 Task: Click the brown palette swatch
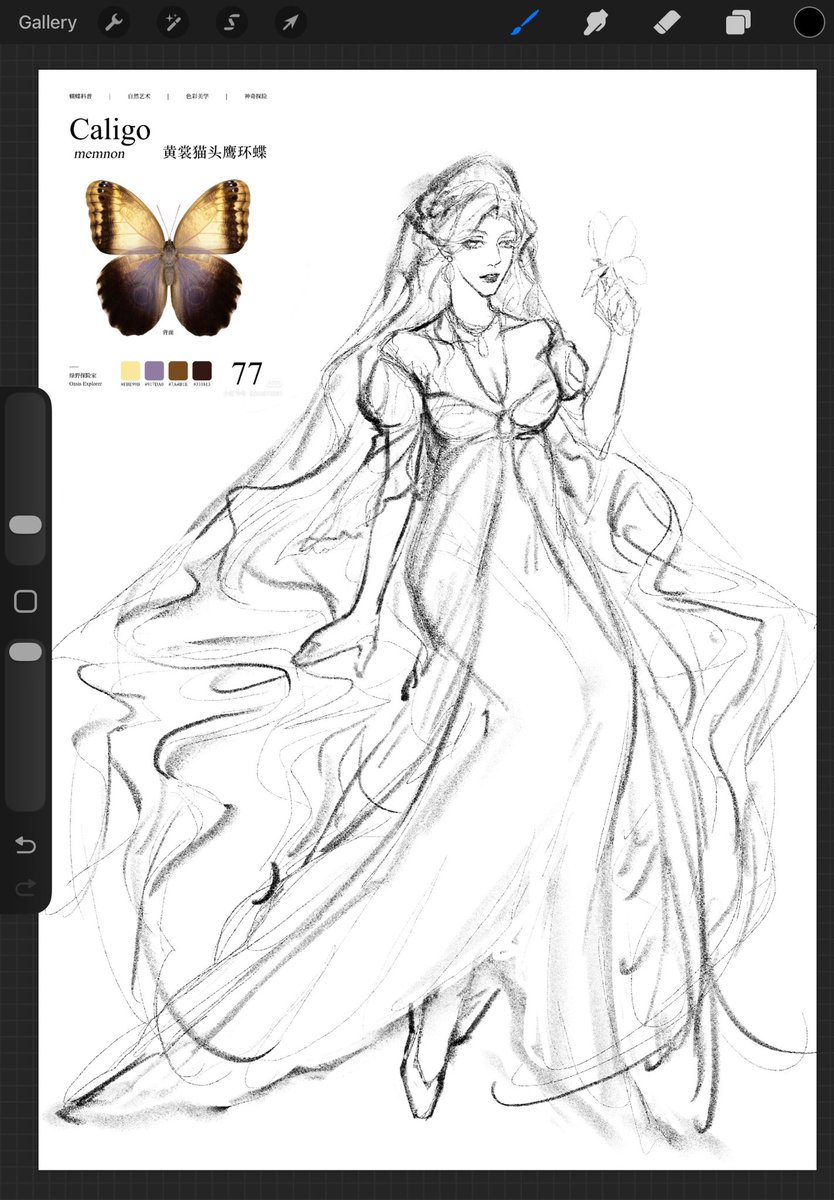[x=178, y=370]
